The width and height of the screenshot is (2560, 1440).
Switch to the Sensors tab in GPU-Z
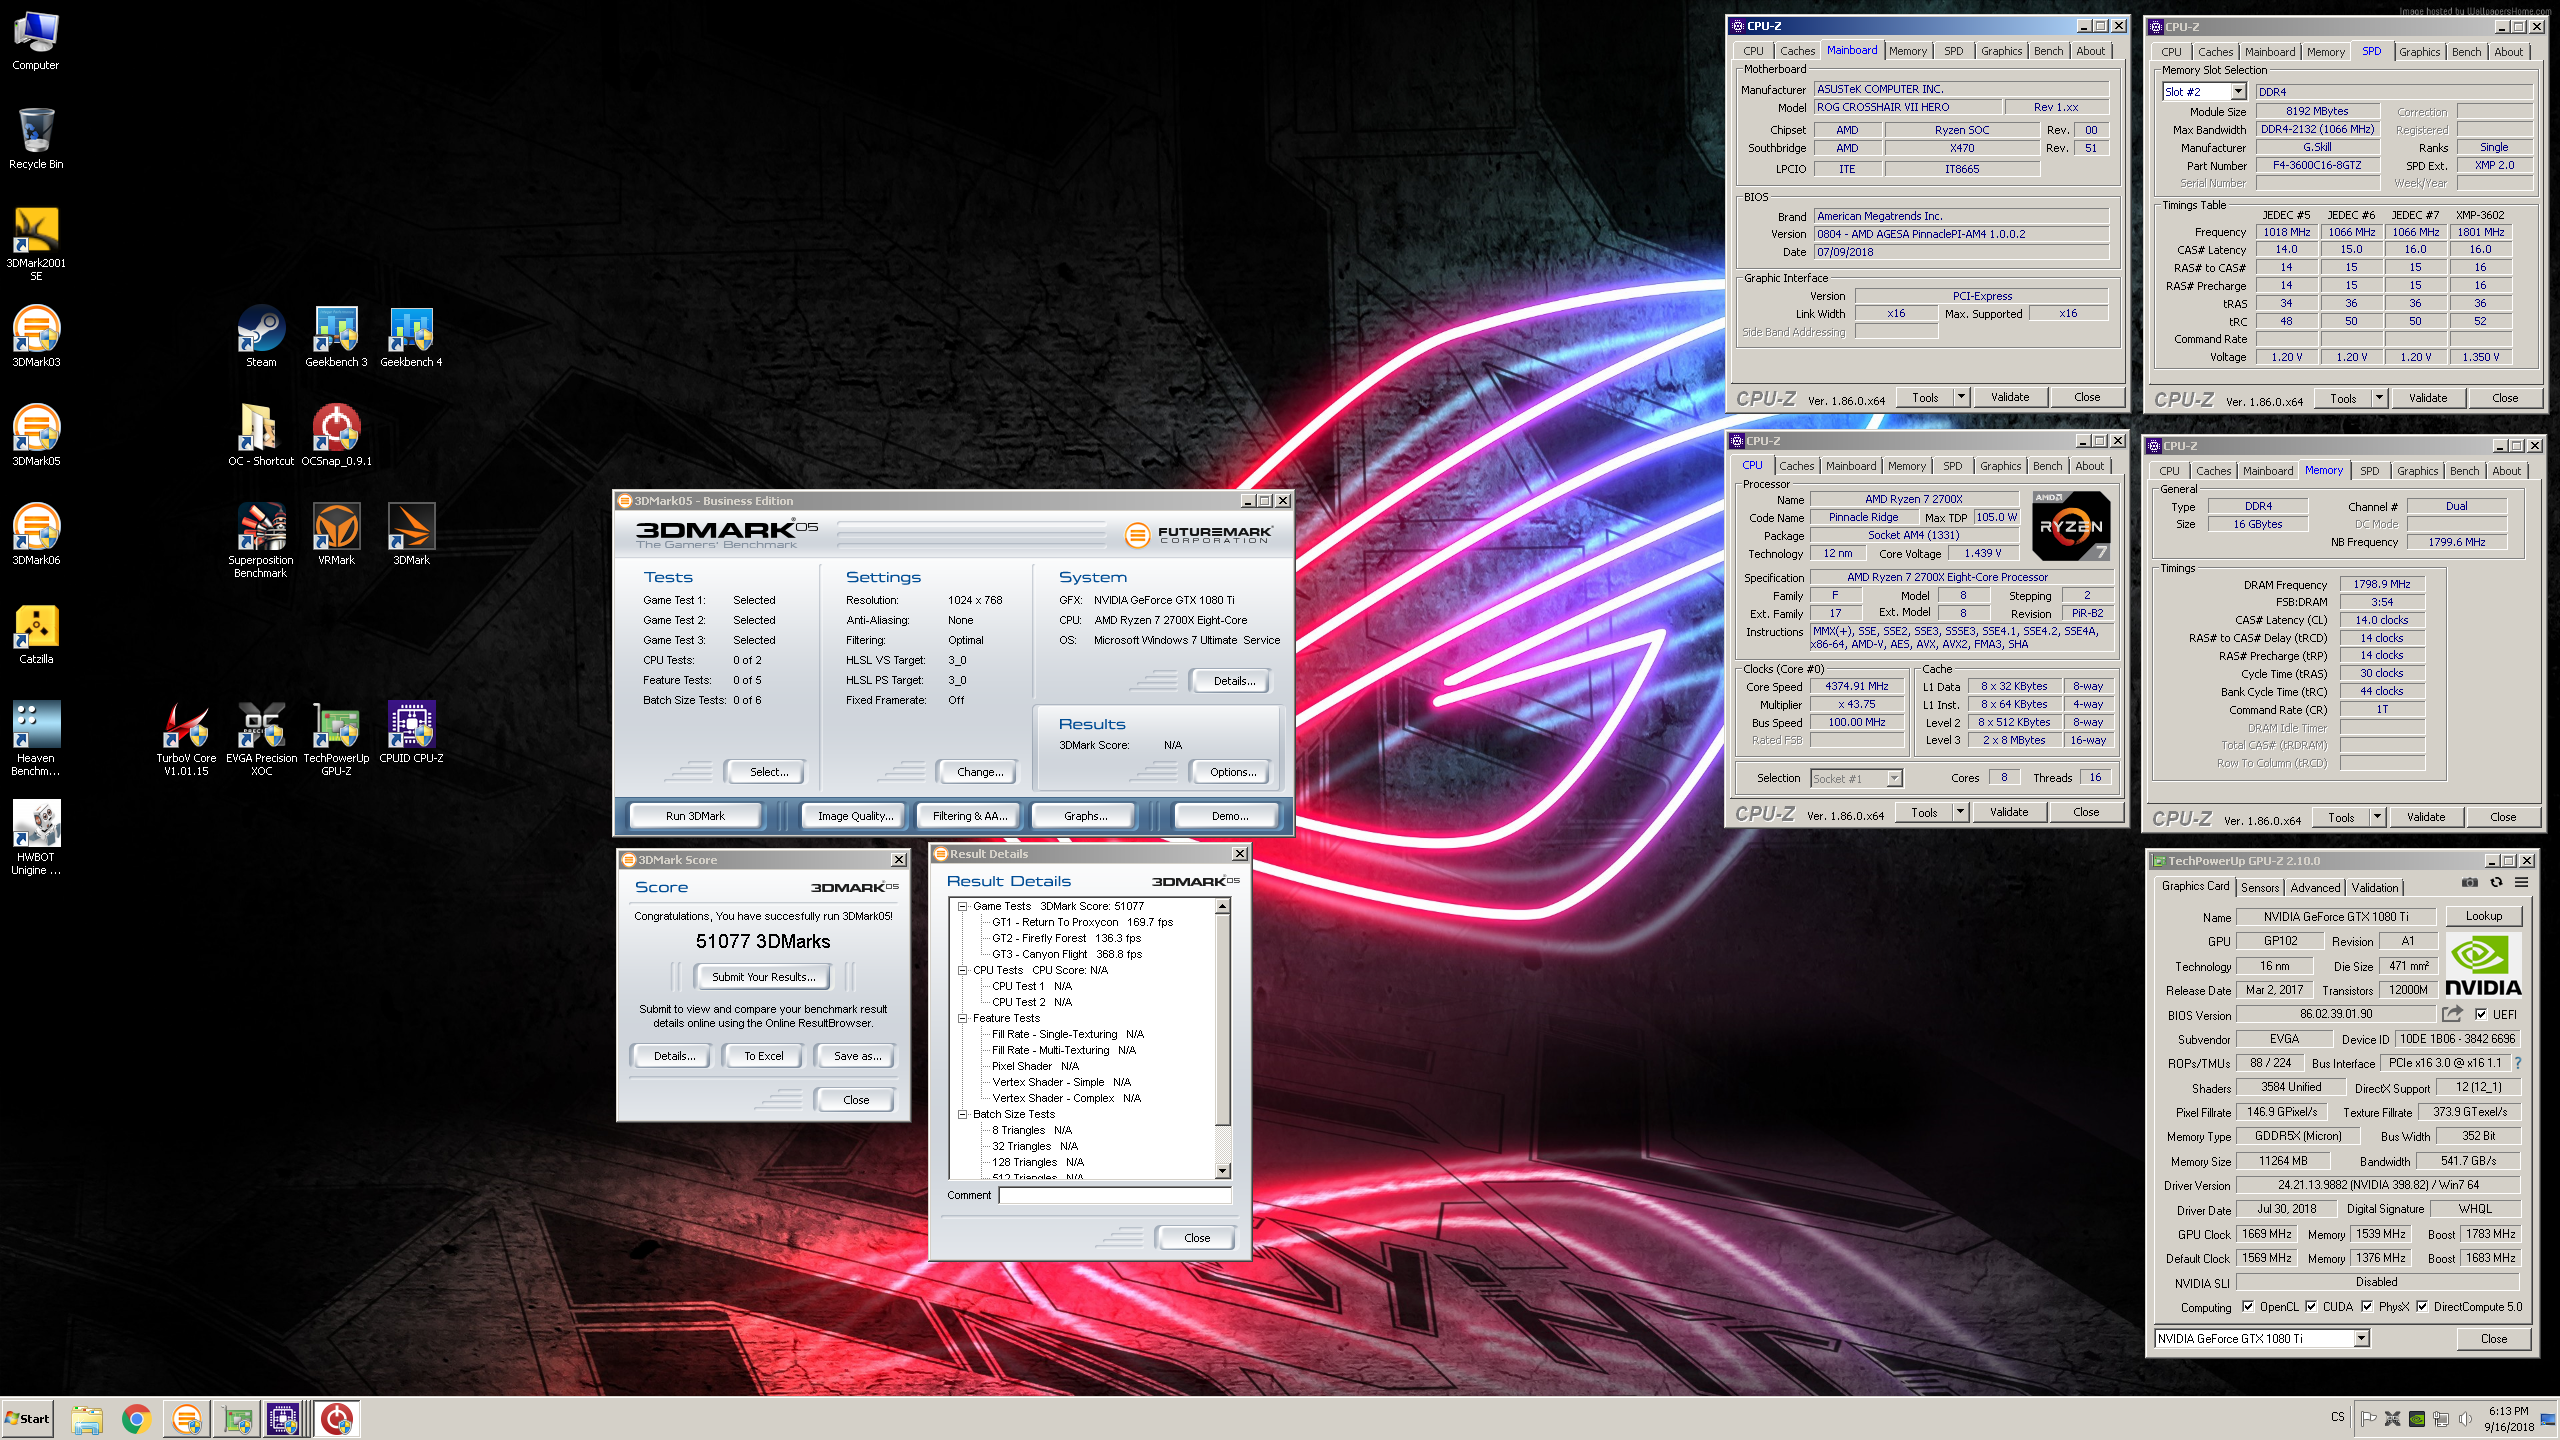2260,887
